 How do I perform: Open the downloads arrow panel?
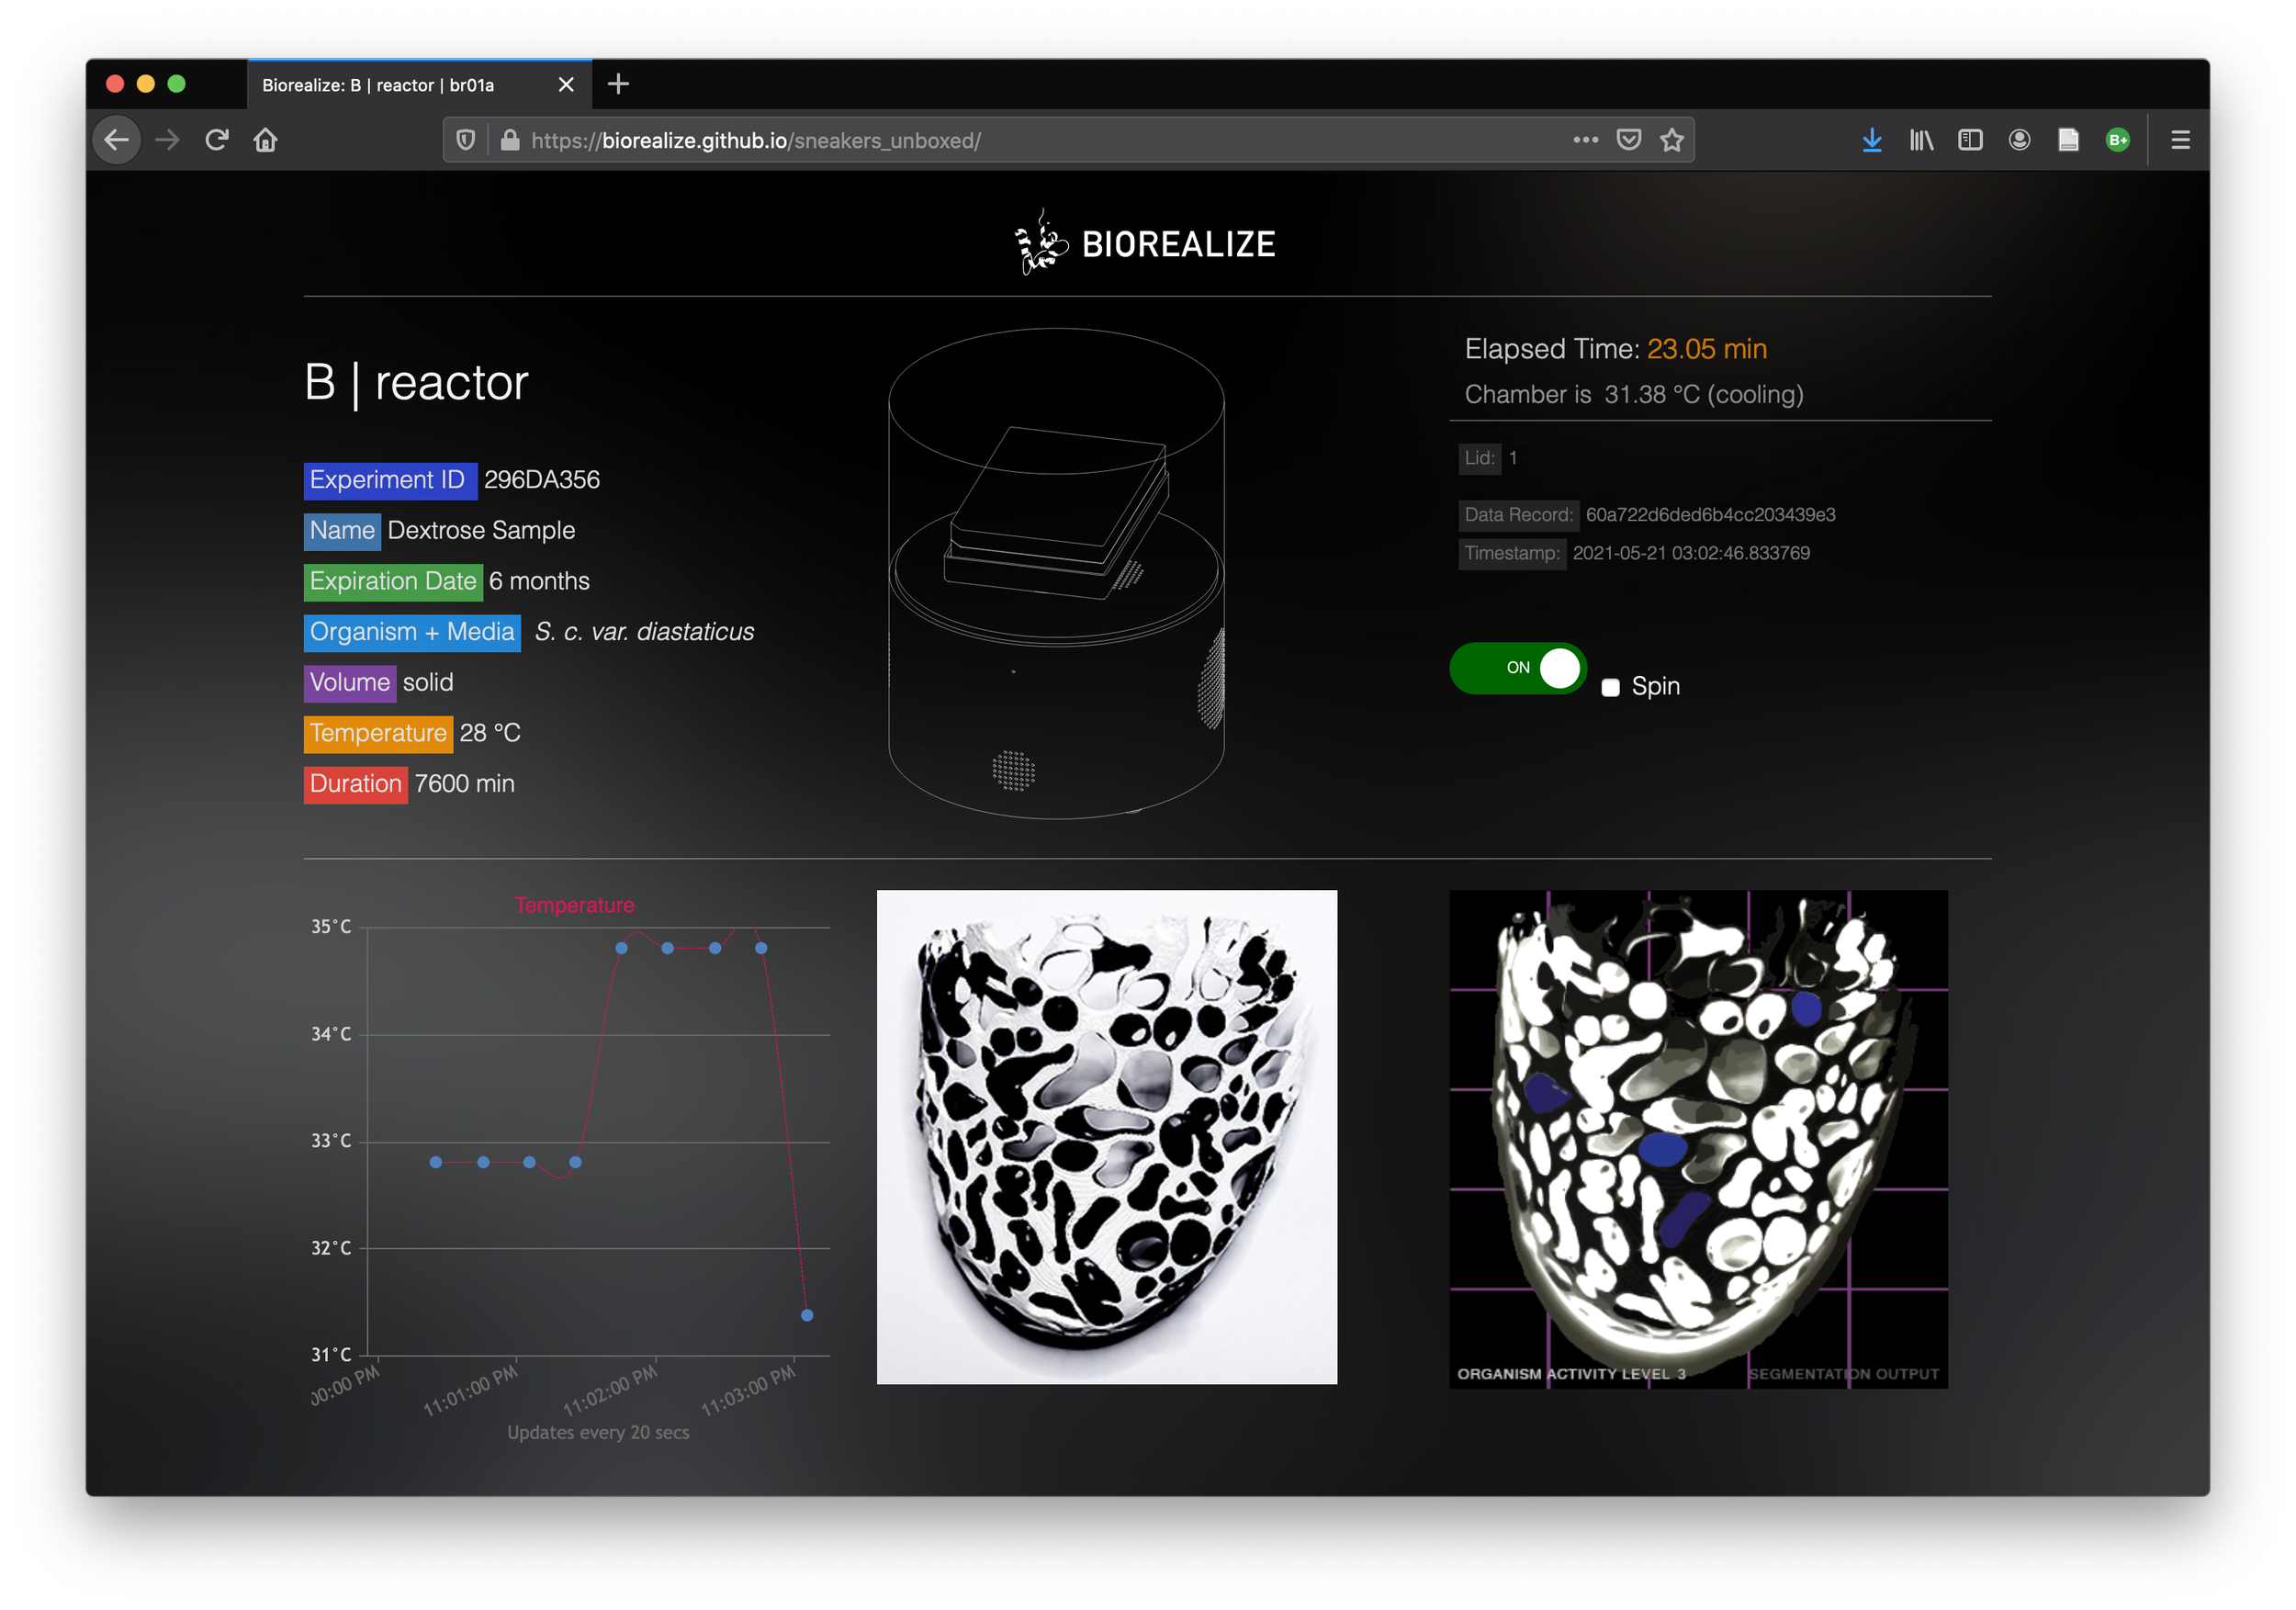1872,140
